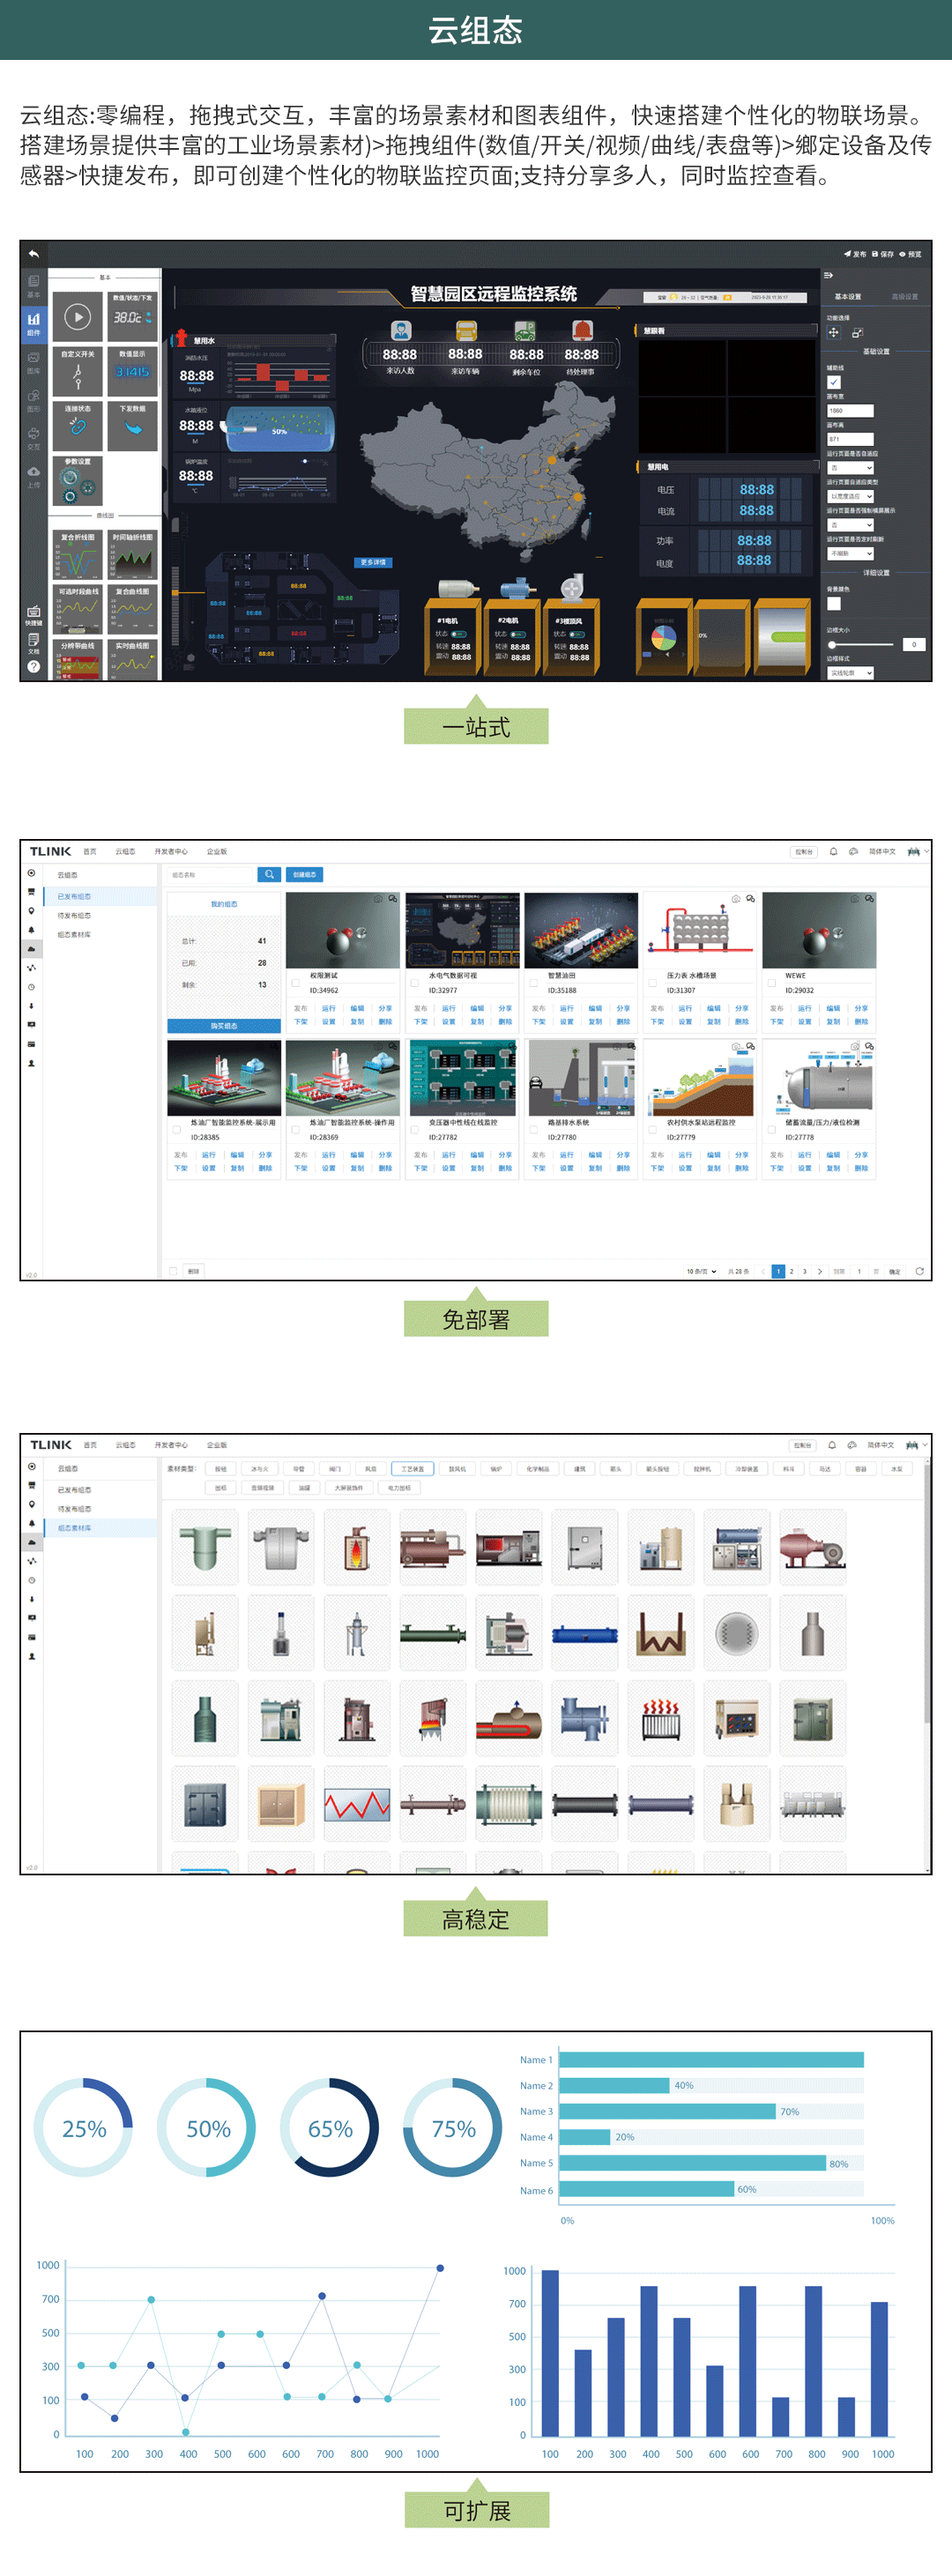Image resolution: width=952 pixels, height=2576 pixels.
Task: Open the 智慧油田 project thumbnail
Action: [580, 931]
